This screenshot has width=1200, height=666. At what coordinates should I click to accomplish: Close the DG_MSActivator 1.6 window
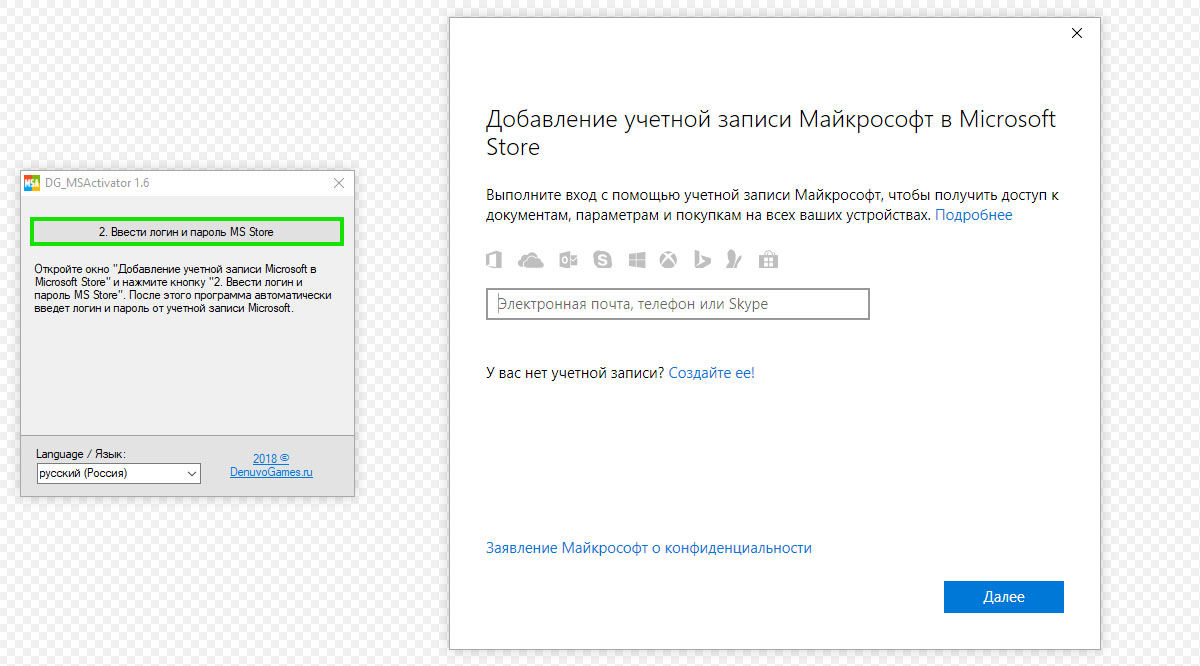[x=339, y=183]
